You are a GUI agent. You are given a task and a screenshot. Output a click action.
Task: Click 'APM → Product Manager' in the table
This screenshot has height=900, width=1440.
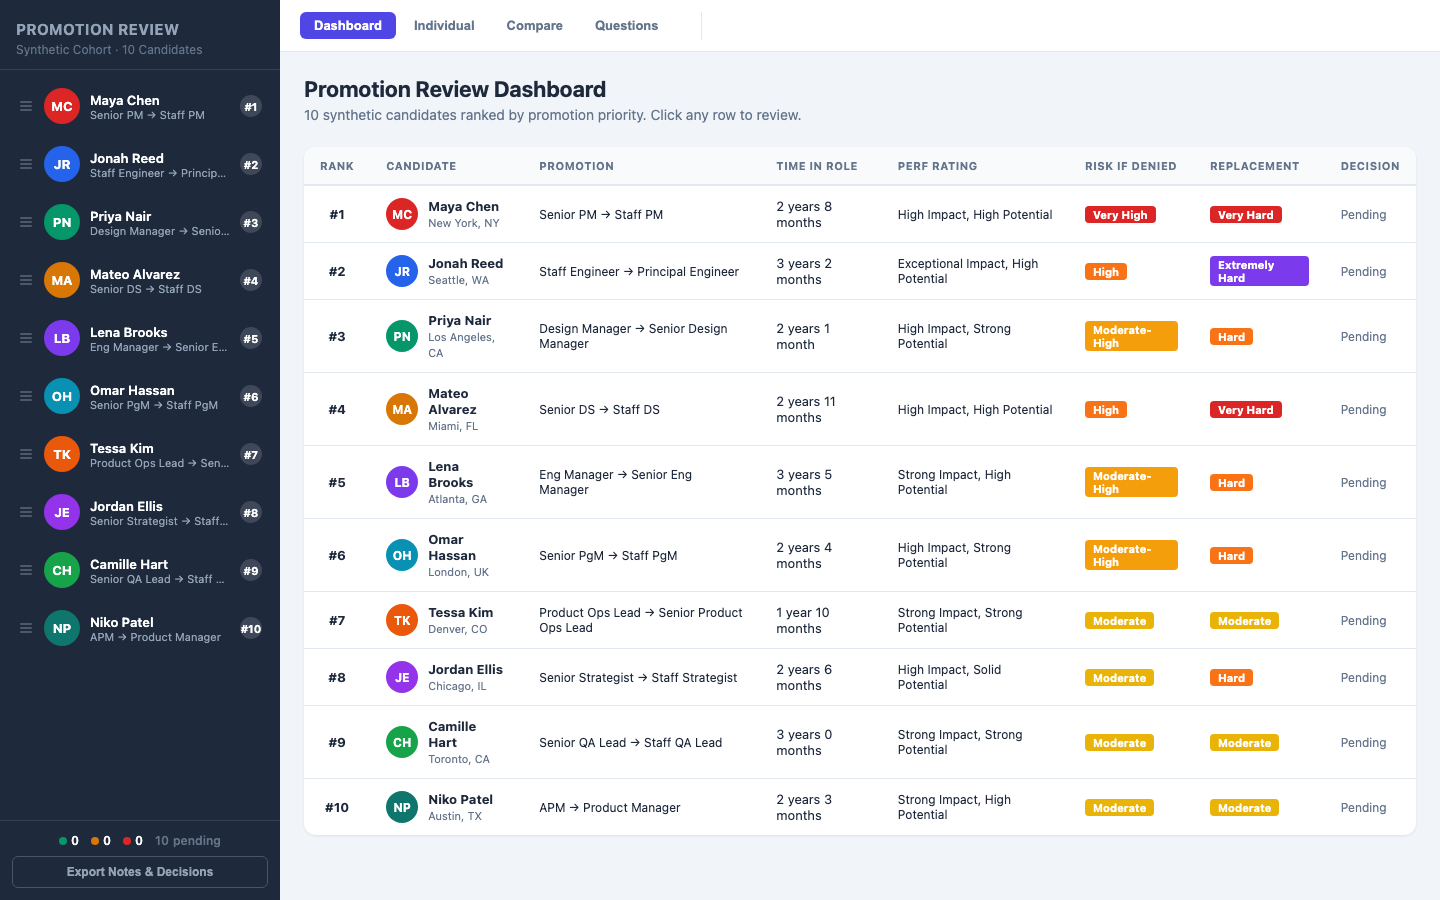coord(609,808)
